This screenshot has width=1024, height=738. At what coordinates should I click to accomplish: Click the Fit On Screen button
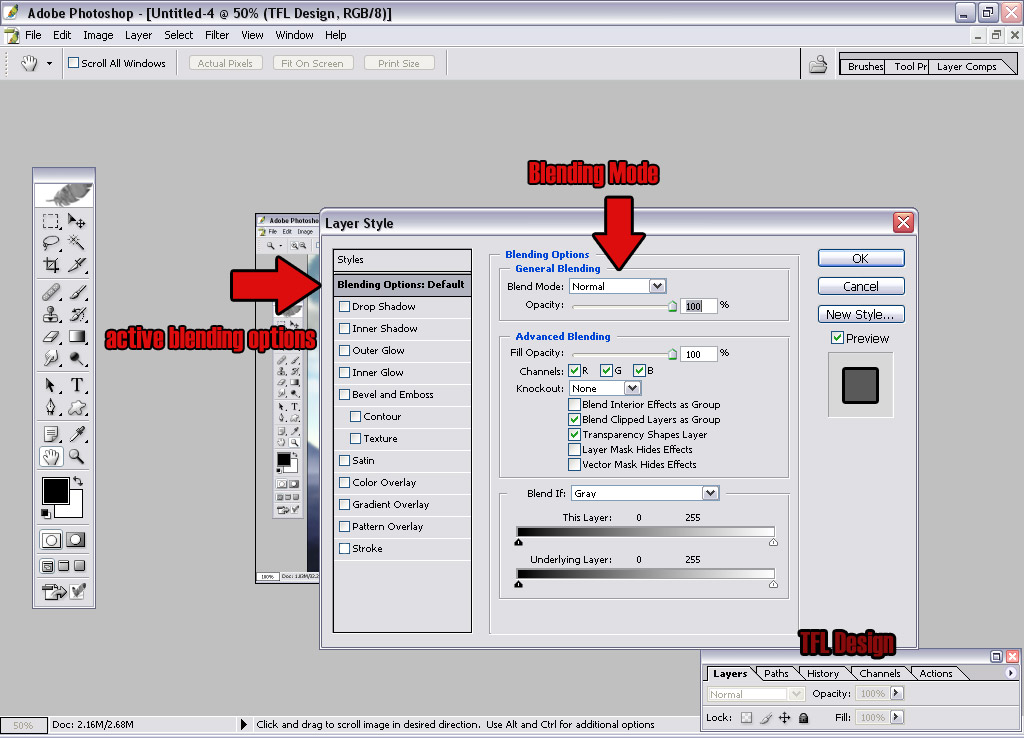[312, 63]
